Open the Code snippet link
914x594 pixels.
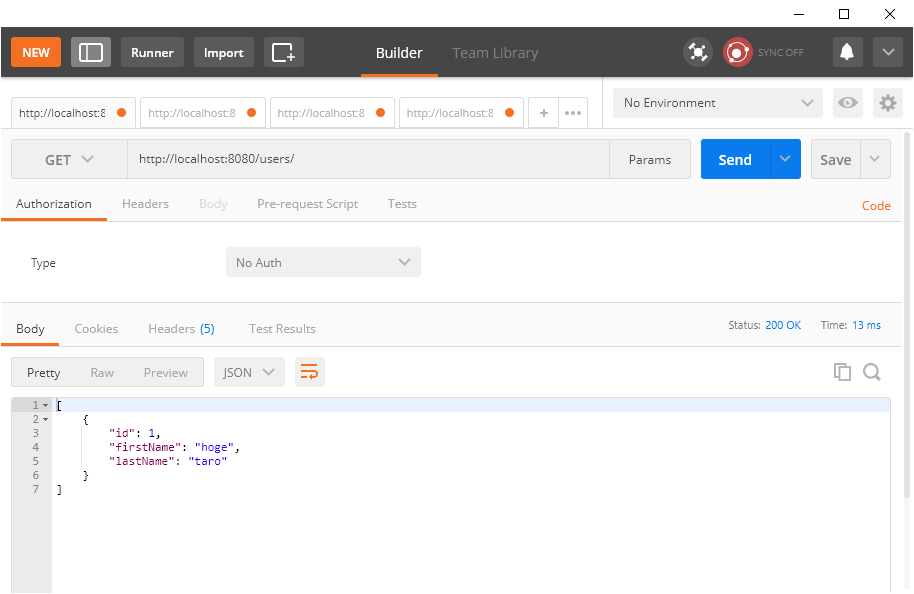876,206
